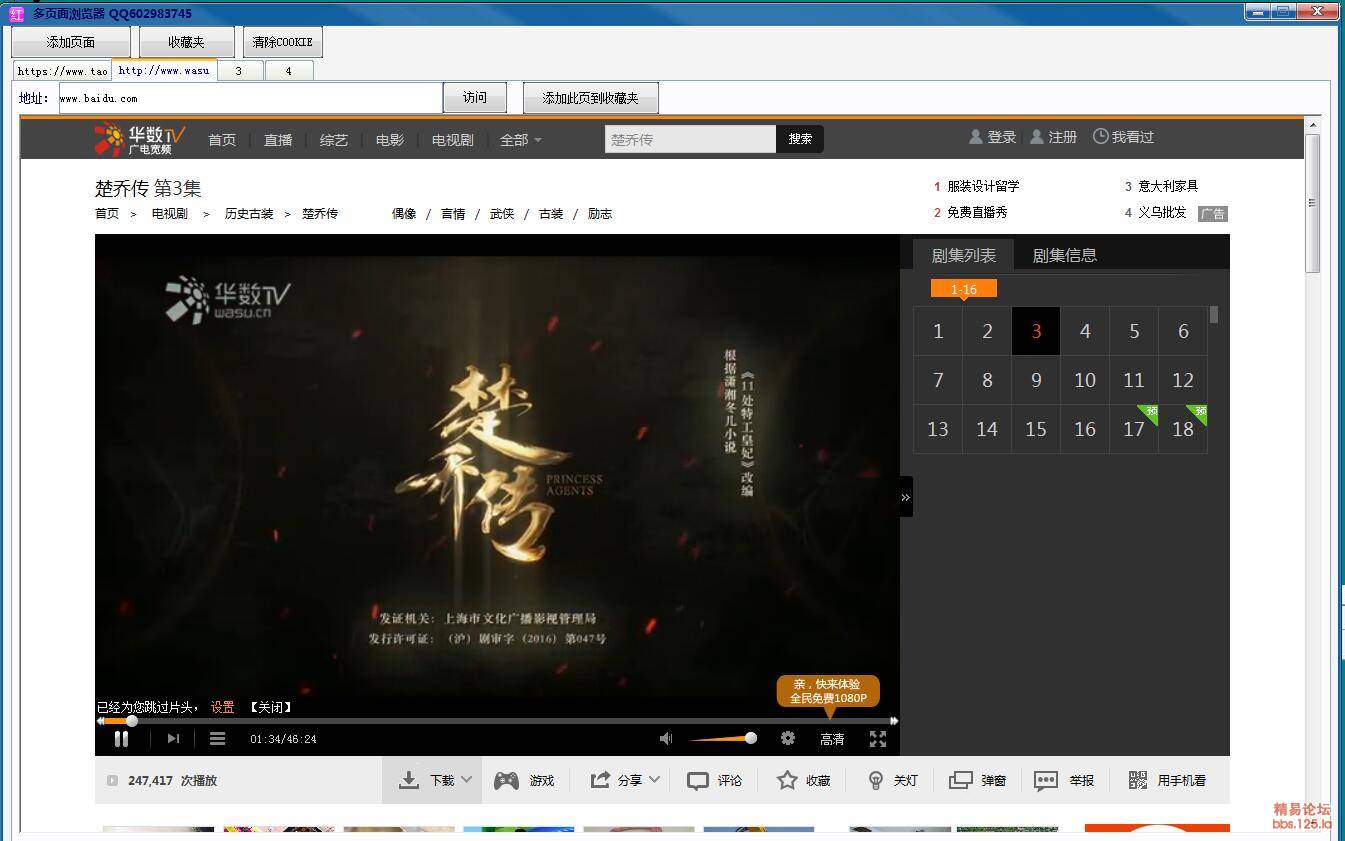1345x841 pixels.
Task: Open 服装设计留学 ad link
Action: click(983, 186)
